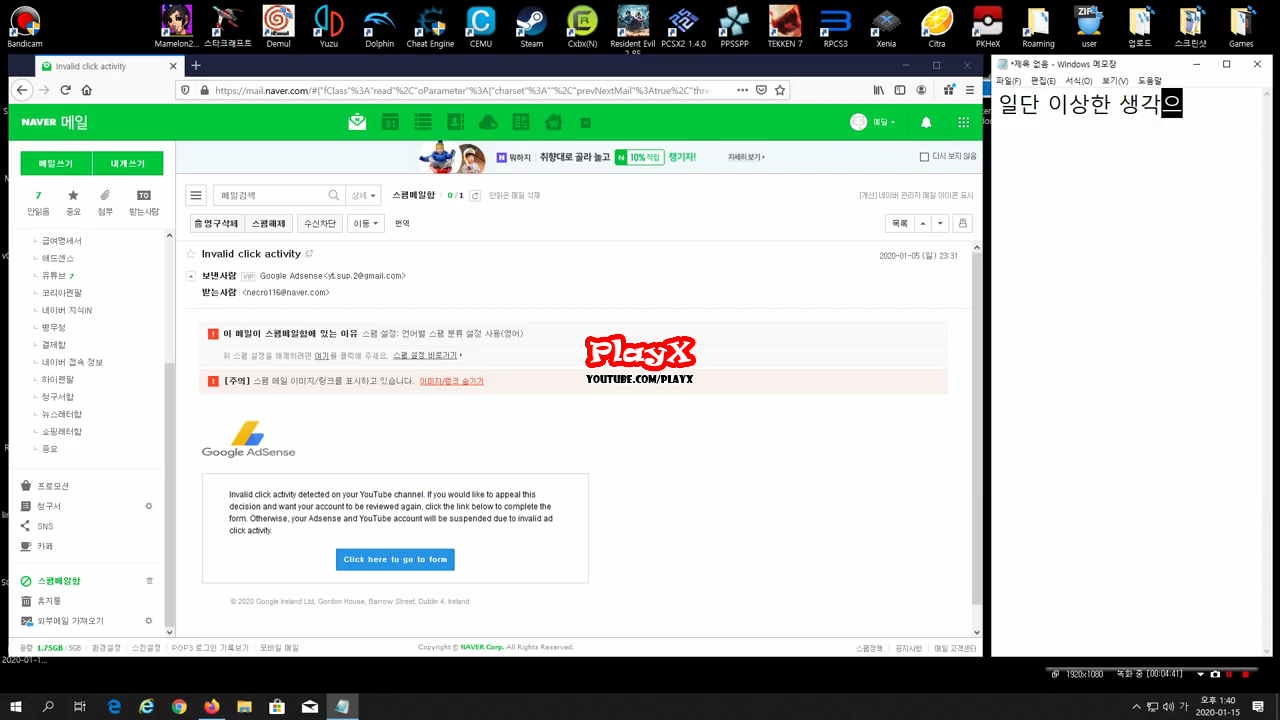Open Dolphin emulator desktop icon
The height and width of the screenshot is (720, 1280).
click(x=379, y=27)
